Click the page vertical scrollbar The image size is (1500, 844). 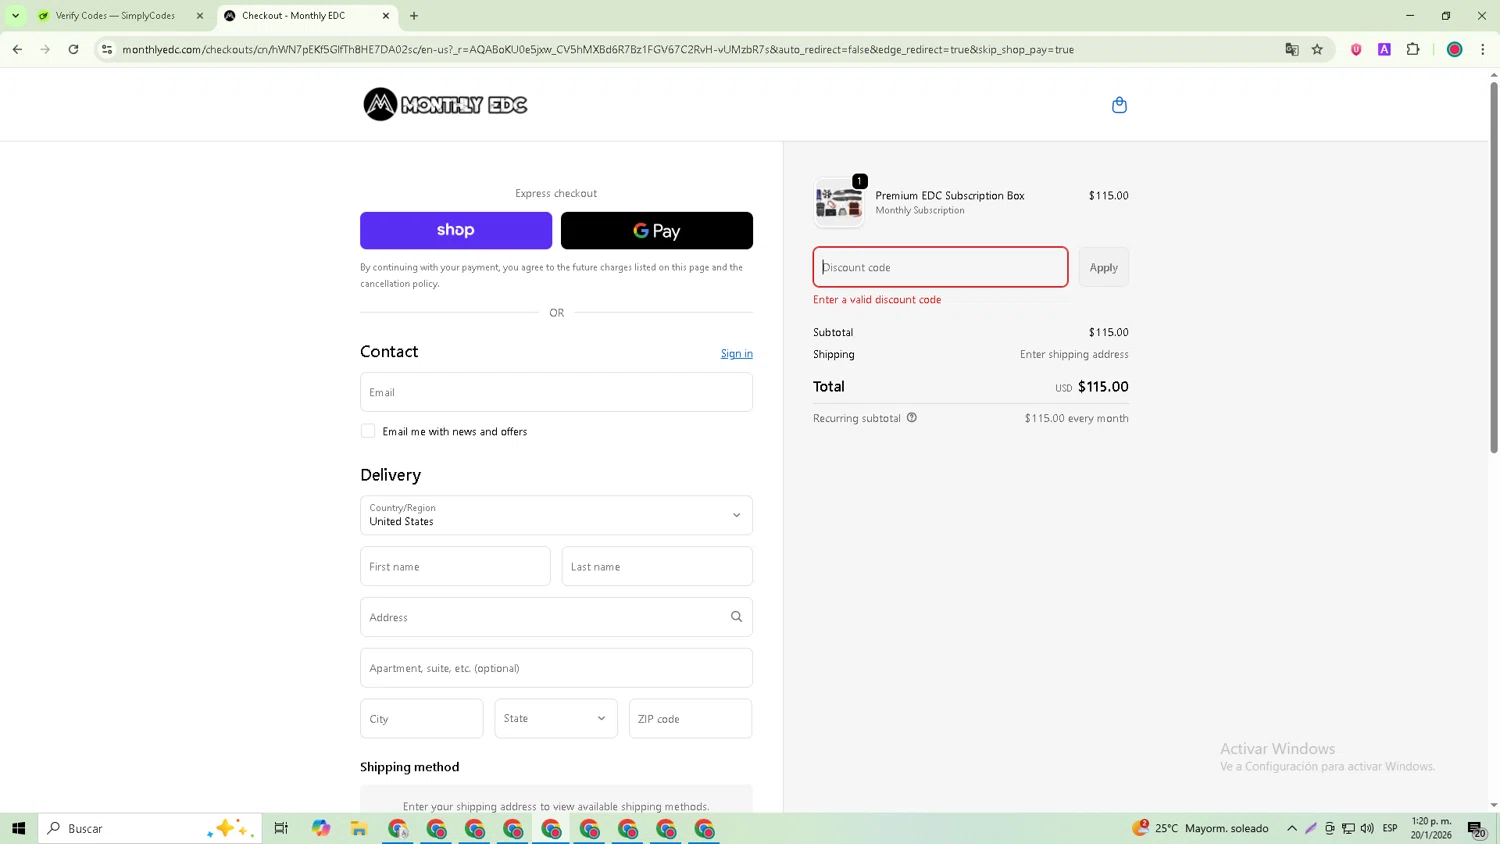[1494, 267]
